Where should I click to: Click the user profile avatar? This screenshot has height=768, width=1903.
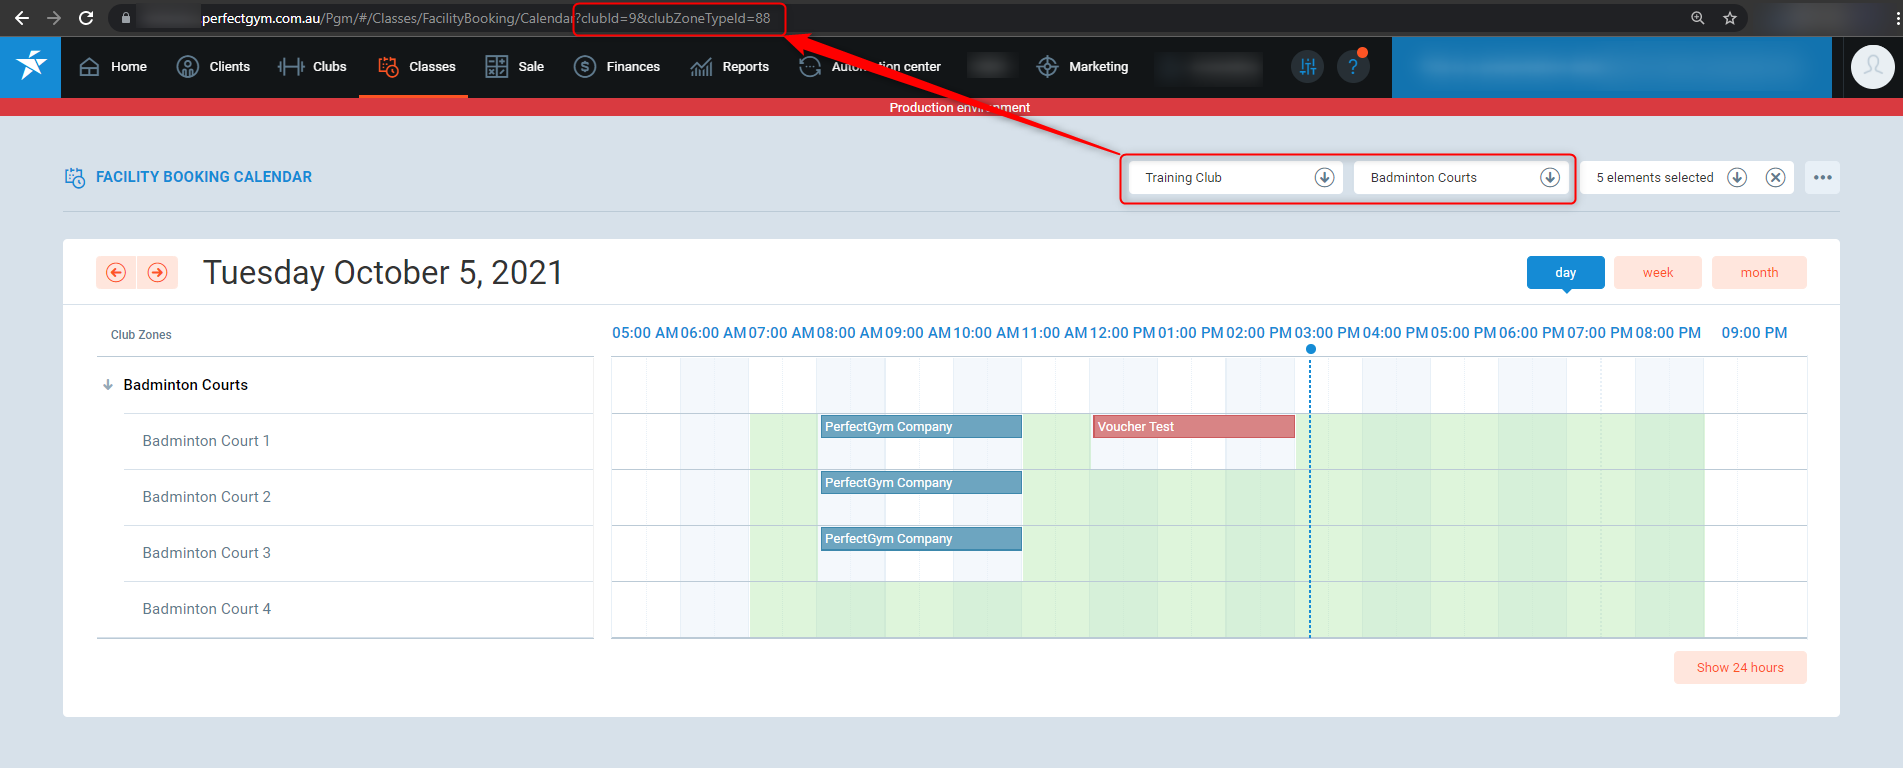pyautogui.click(x=1872, y=67)
